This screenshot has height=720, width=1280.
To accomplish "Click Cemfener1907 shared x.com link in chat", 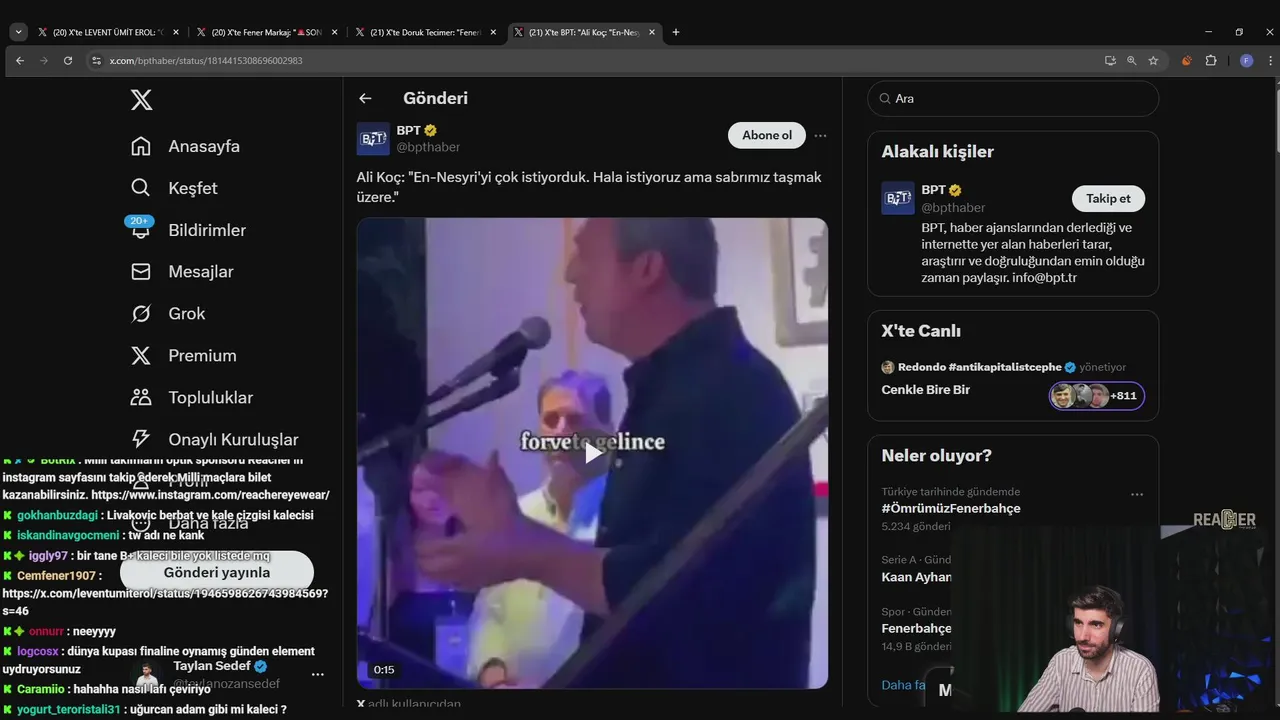I will (x=165, y=602).
